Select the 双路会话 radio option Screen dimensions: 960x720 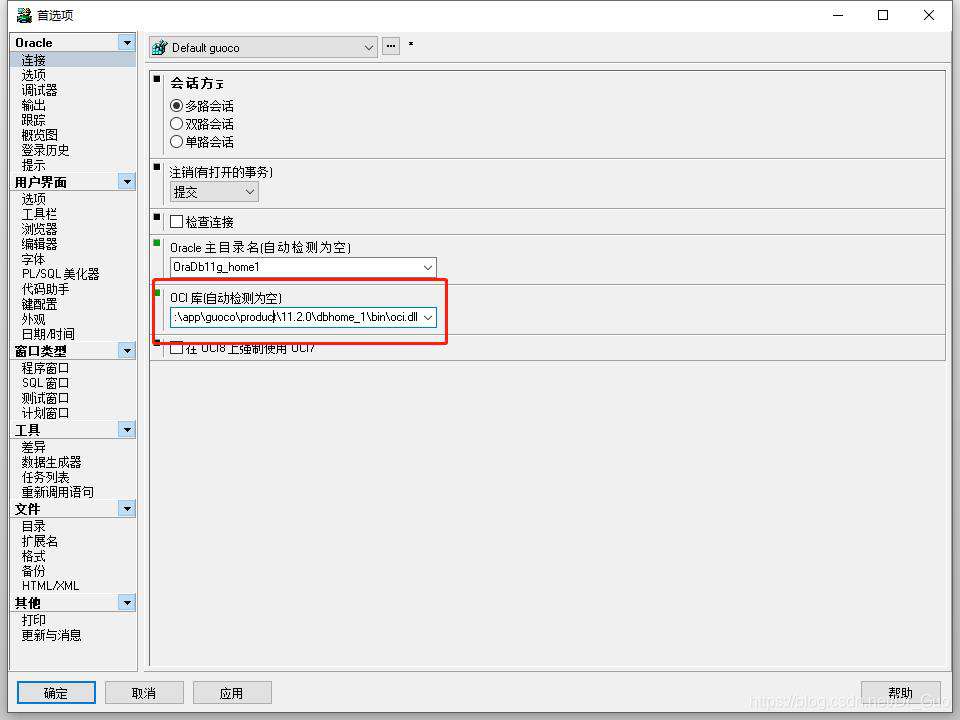(x=176, y=124)
